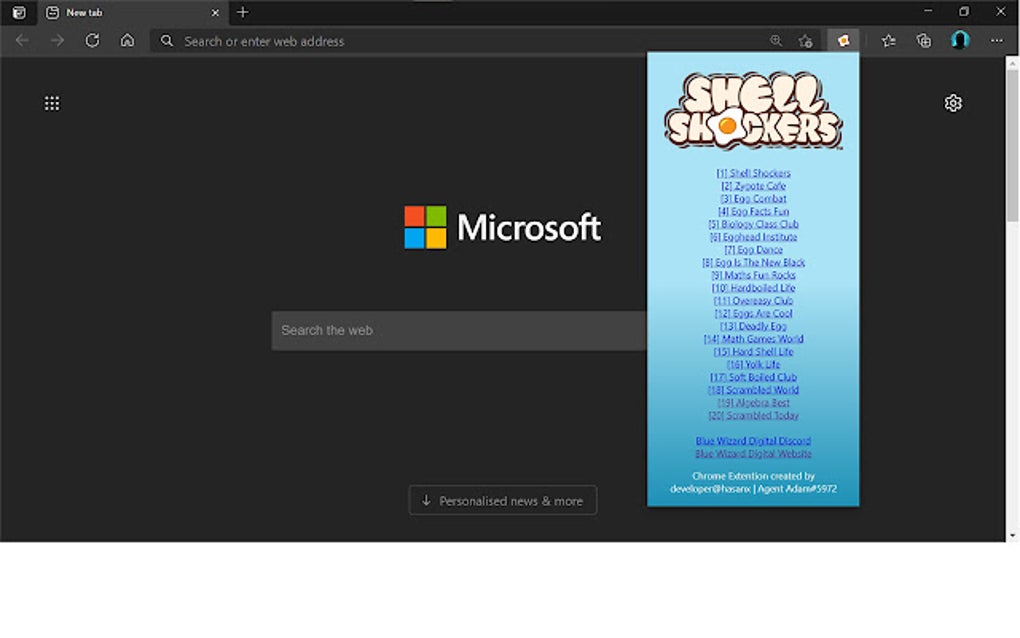Open the [19] Algebra Best link
Viewport: 1020px width, 638px height.
pos(753,403)
